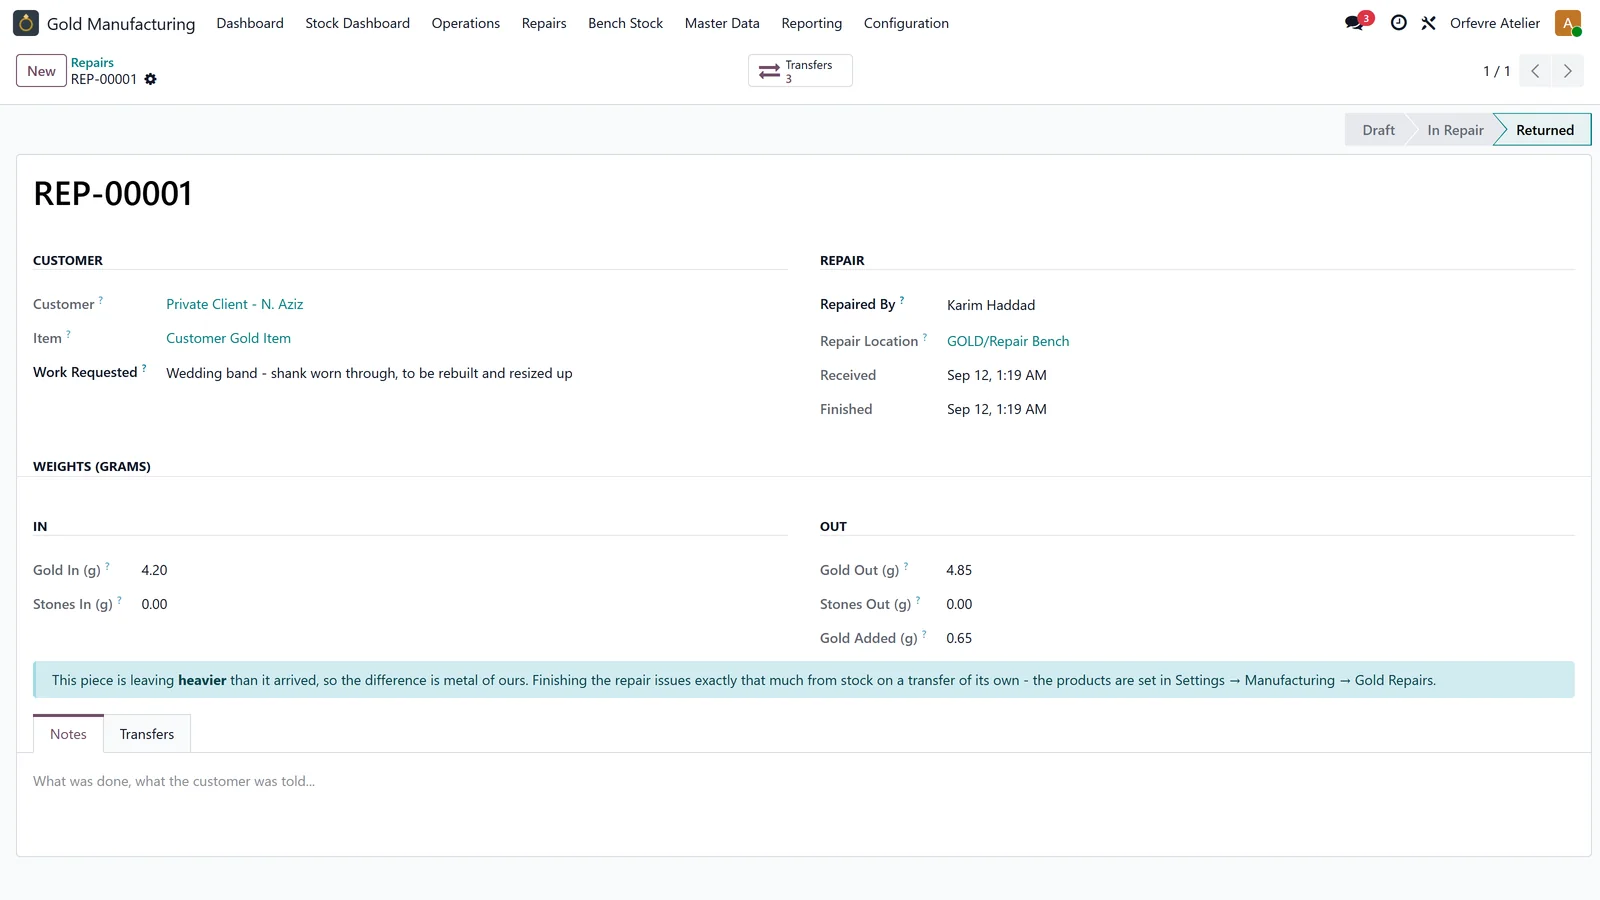
Task: Open the activities clock icon
Action: 1399,23
